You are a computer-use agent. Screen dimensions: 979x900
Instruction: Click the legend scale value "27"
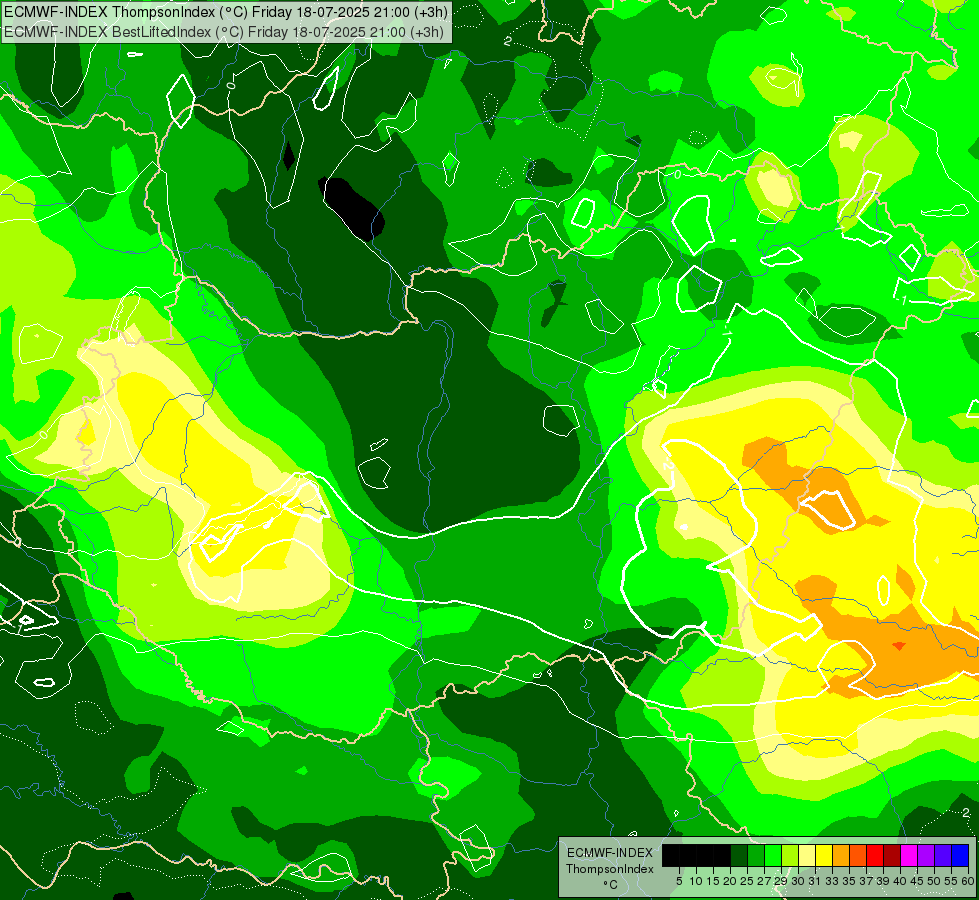[x=764, y=881]
